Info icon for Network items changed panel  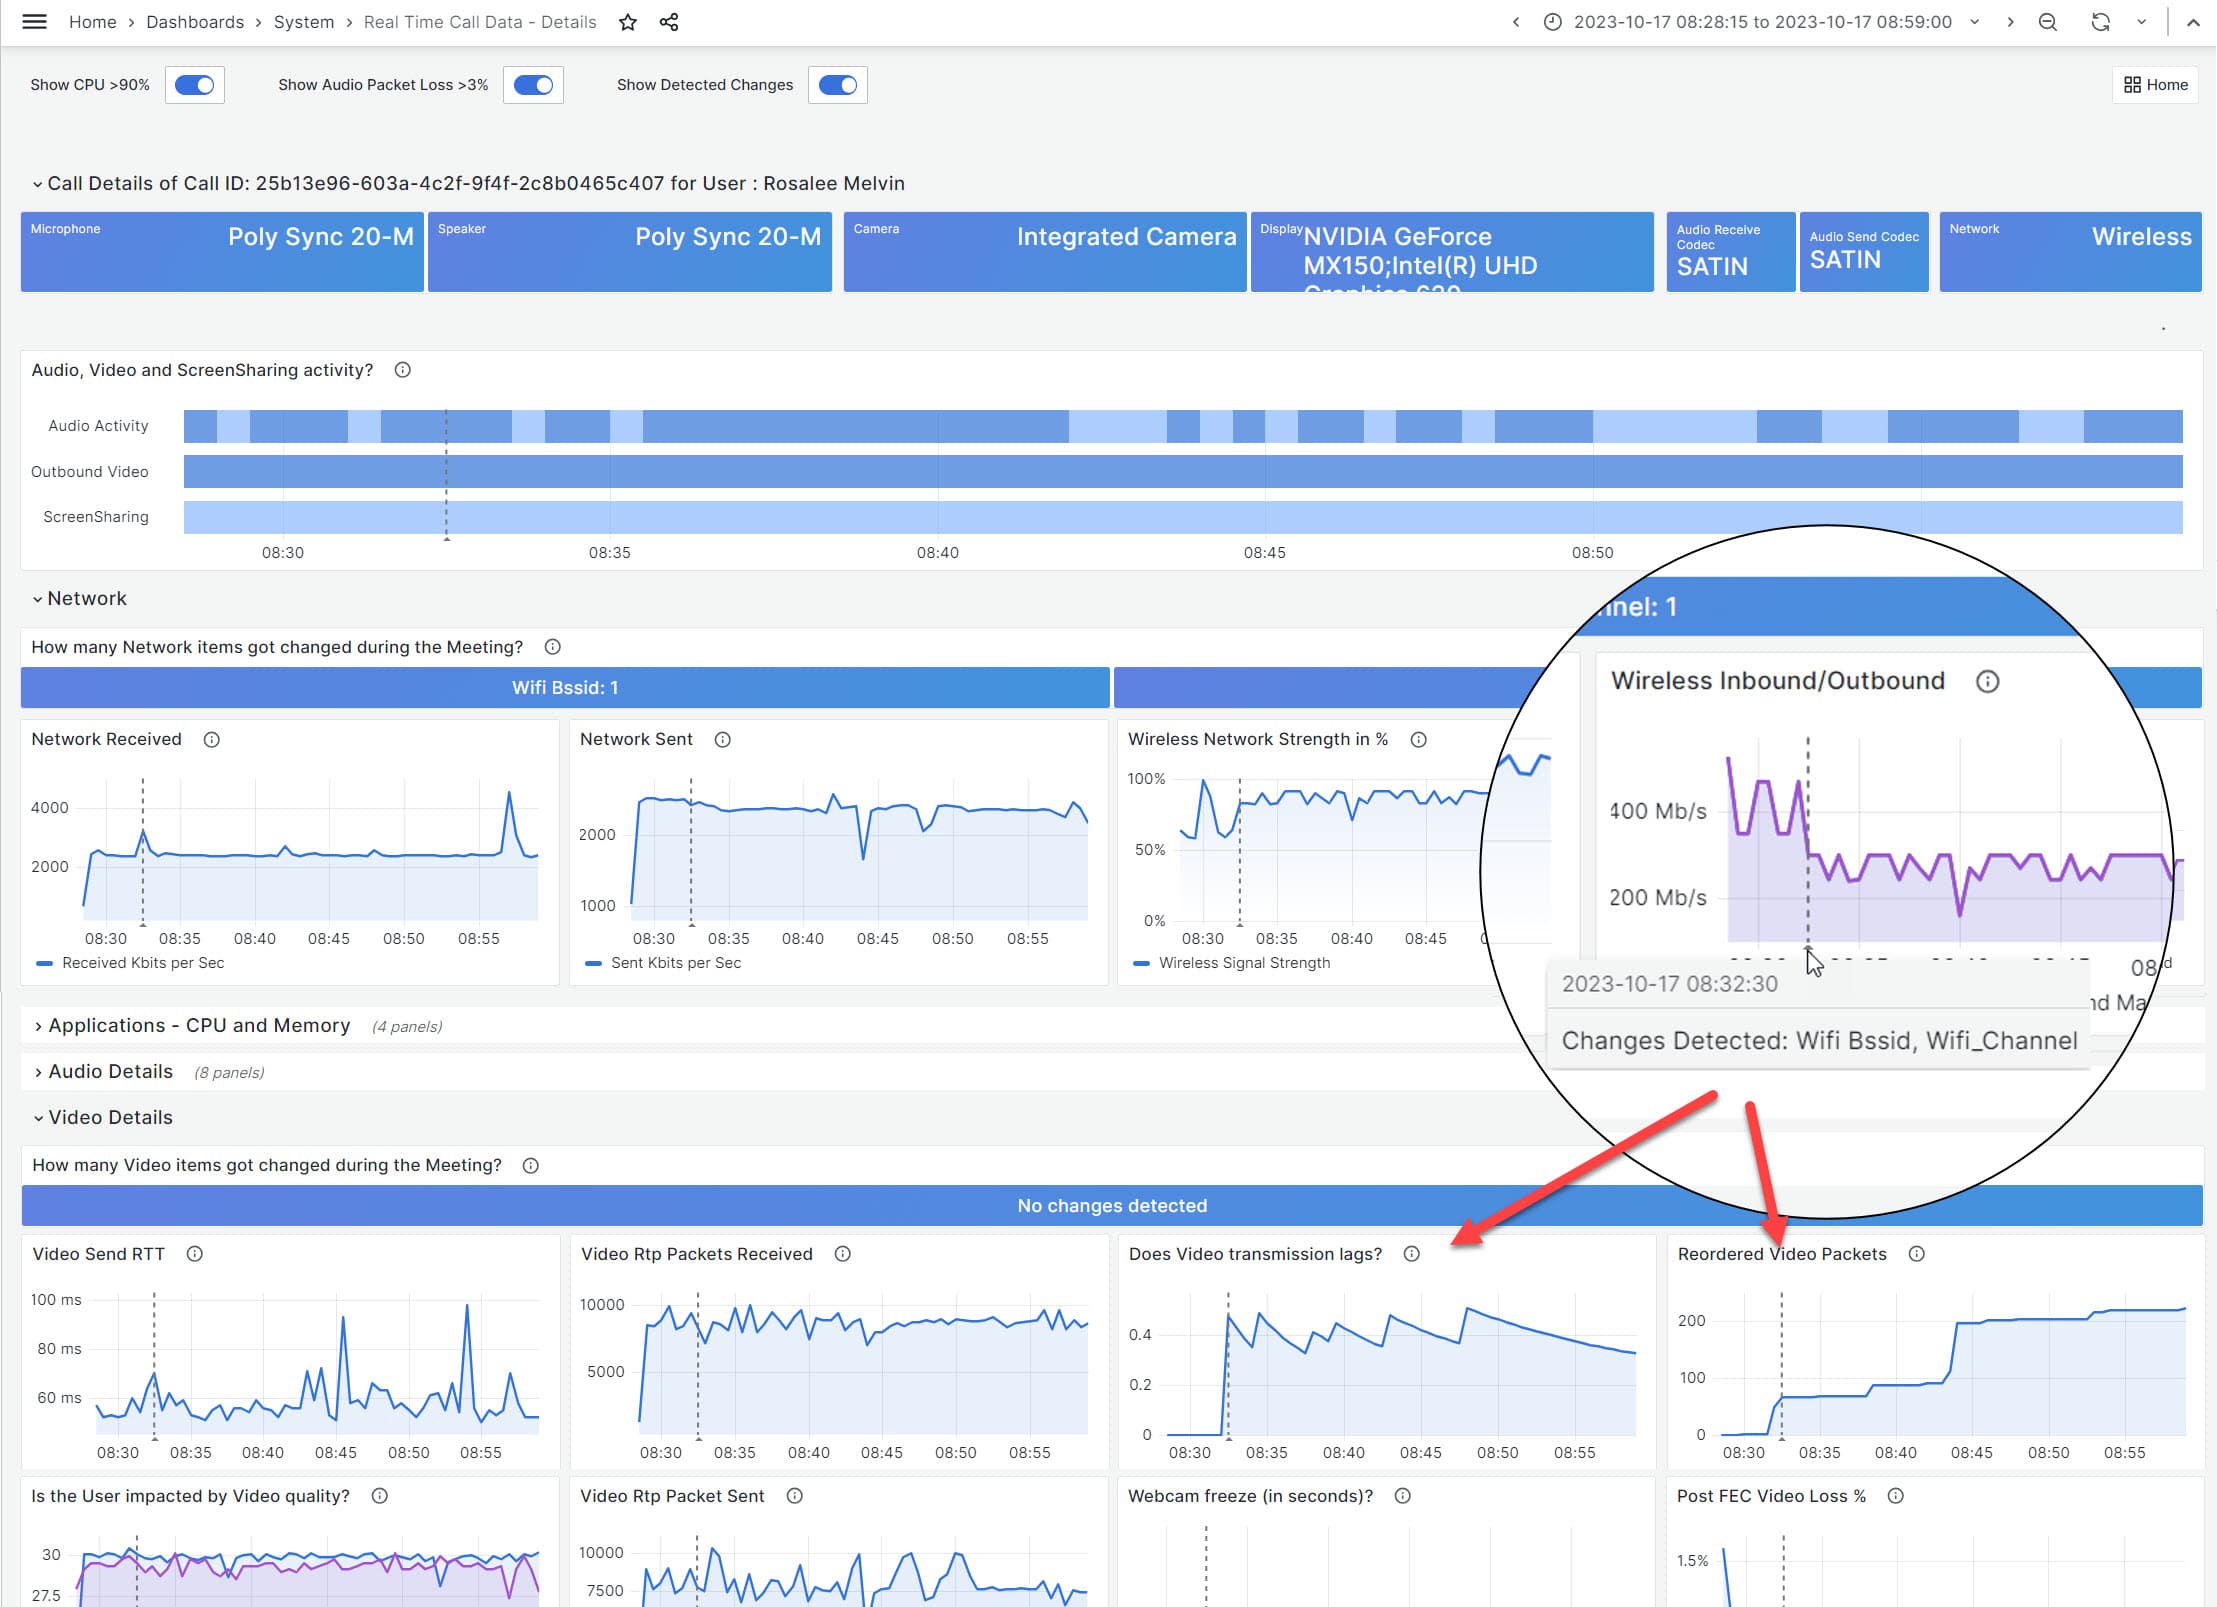pyautogui.click(x=552, y=647)
